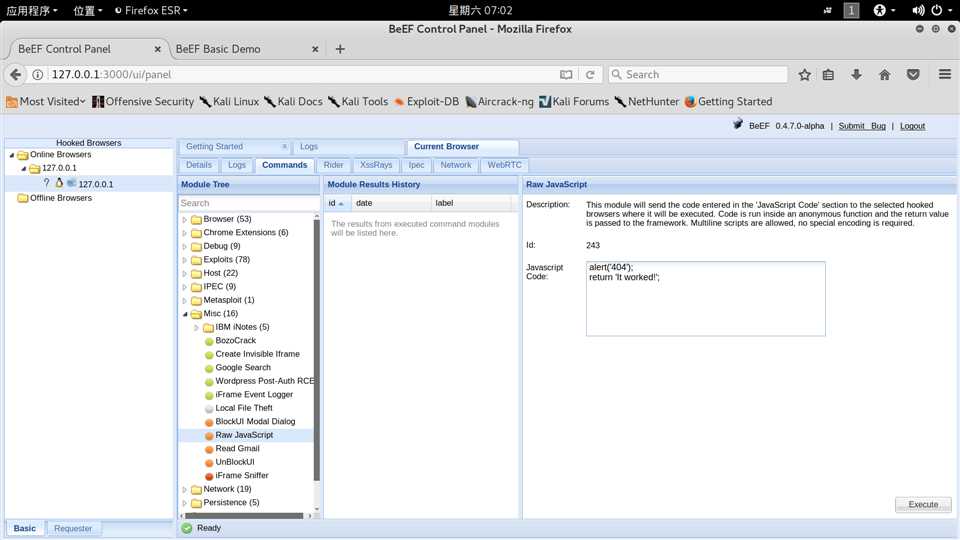Click the Firefox home icon
The image size is (960, 540).
(885, 75)
